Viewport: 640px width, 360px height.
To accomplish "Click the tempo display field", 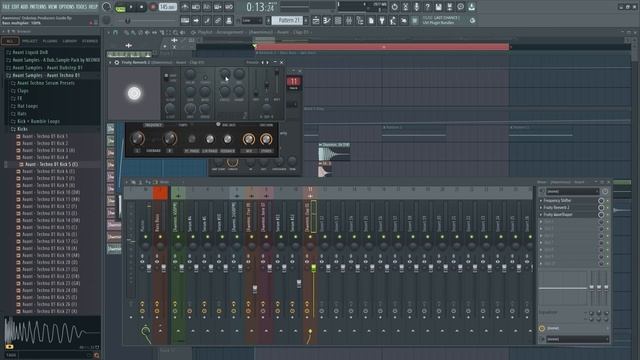I will 167,7.
